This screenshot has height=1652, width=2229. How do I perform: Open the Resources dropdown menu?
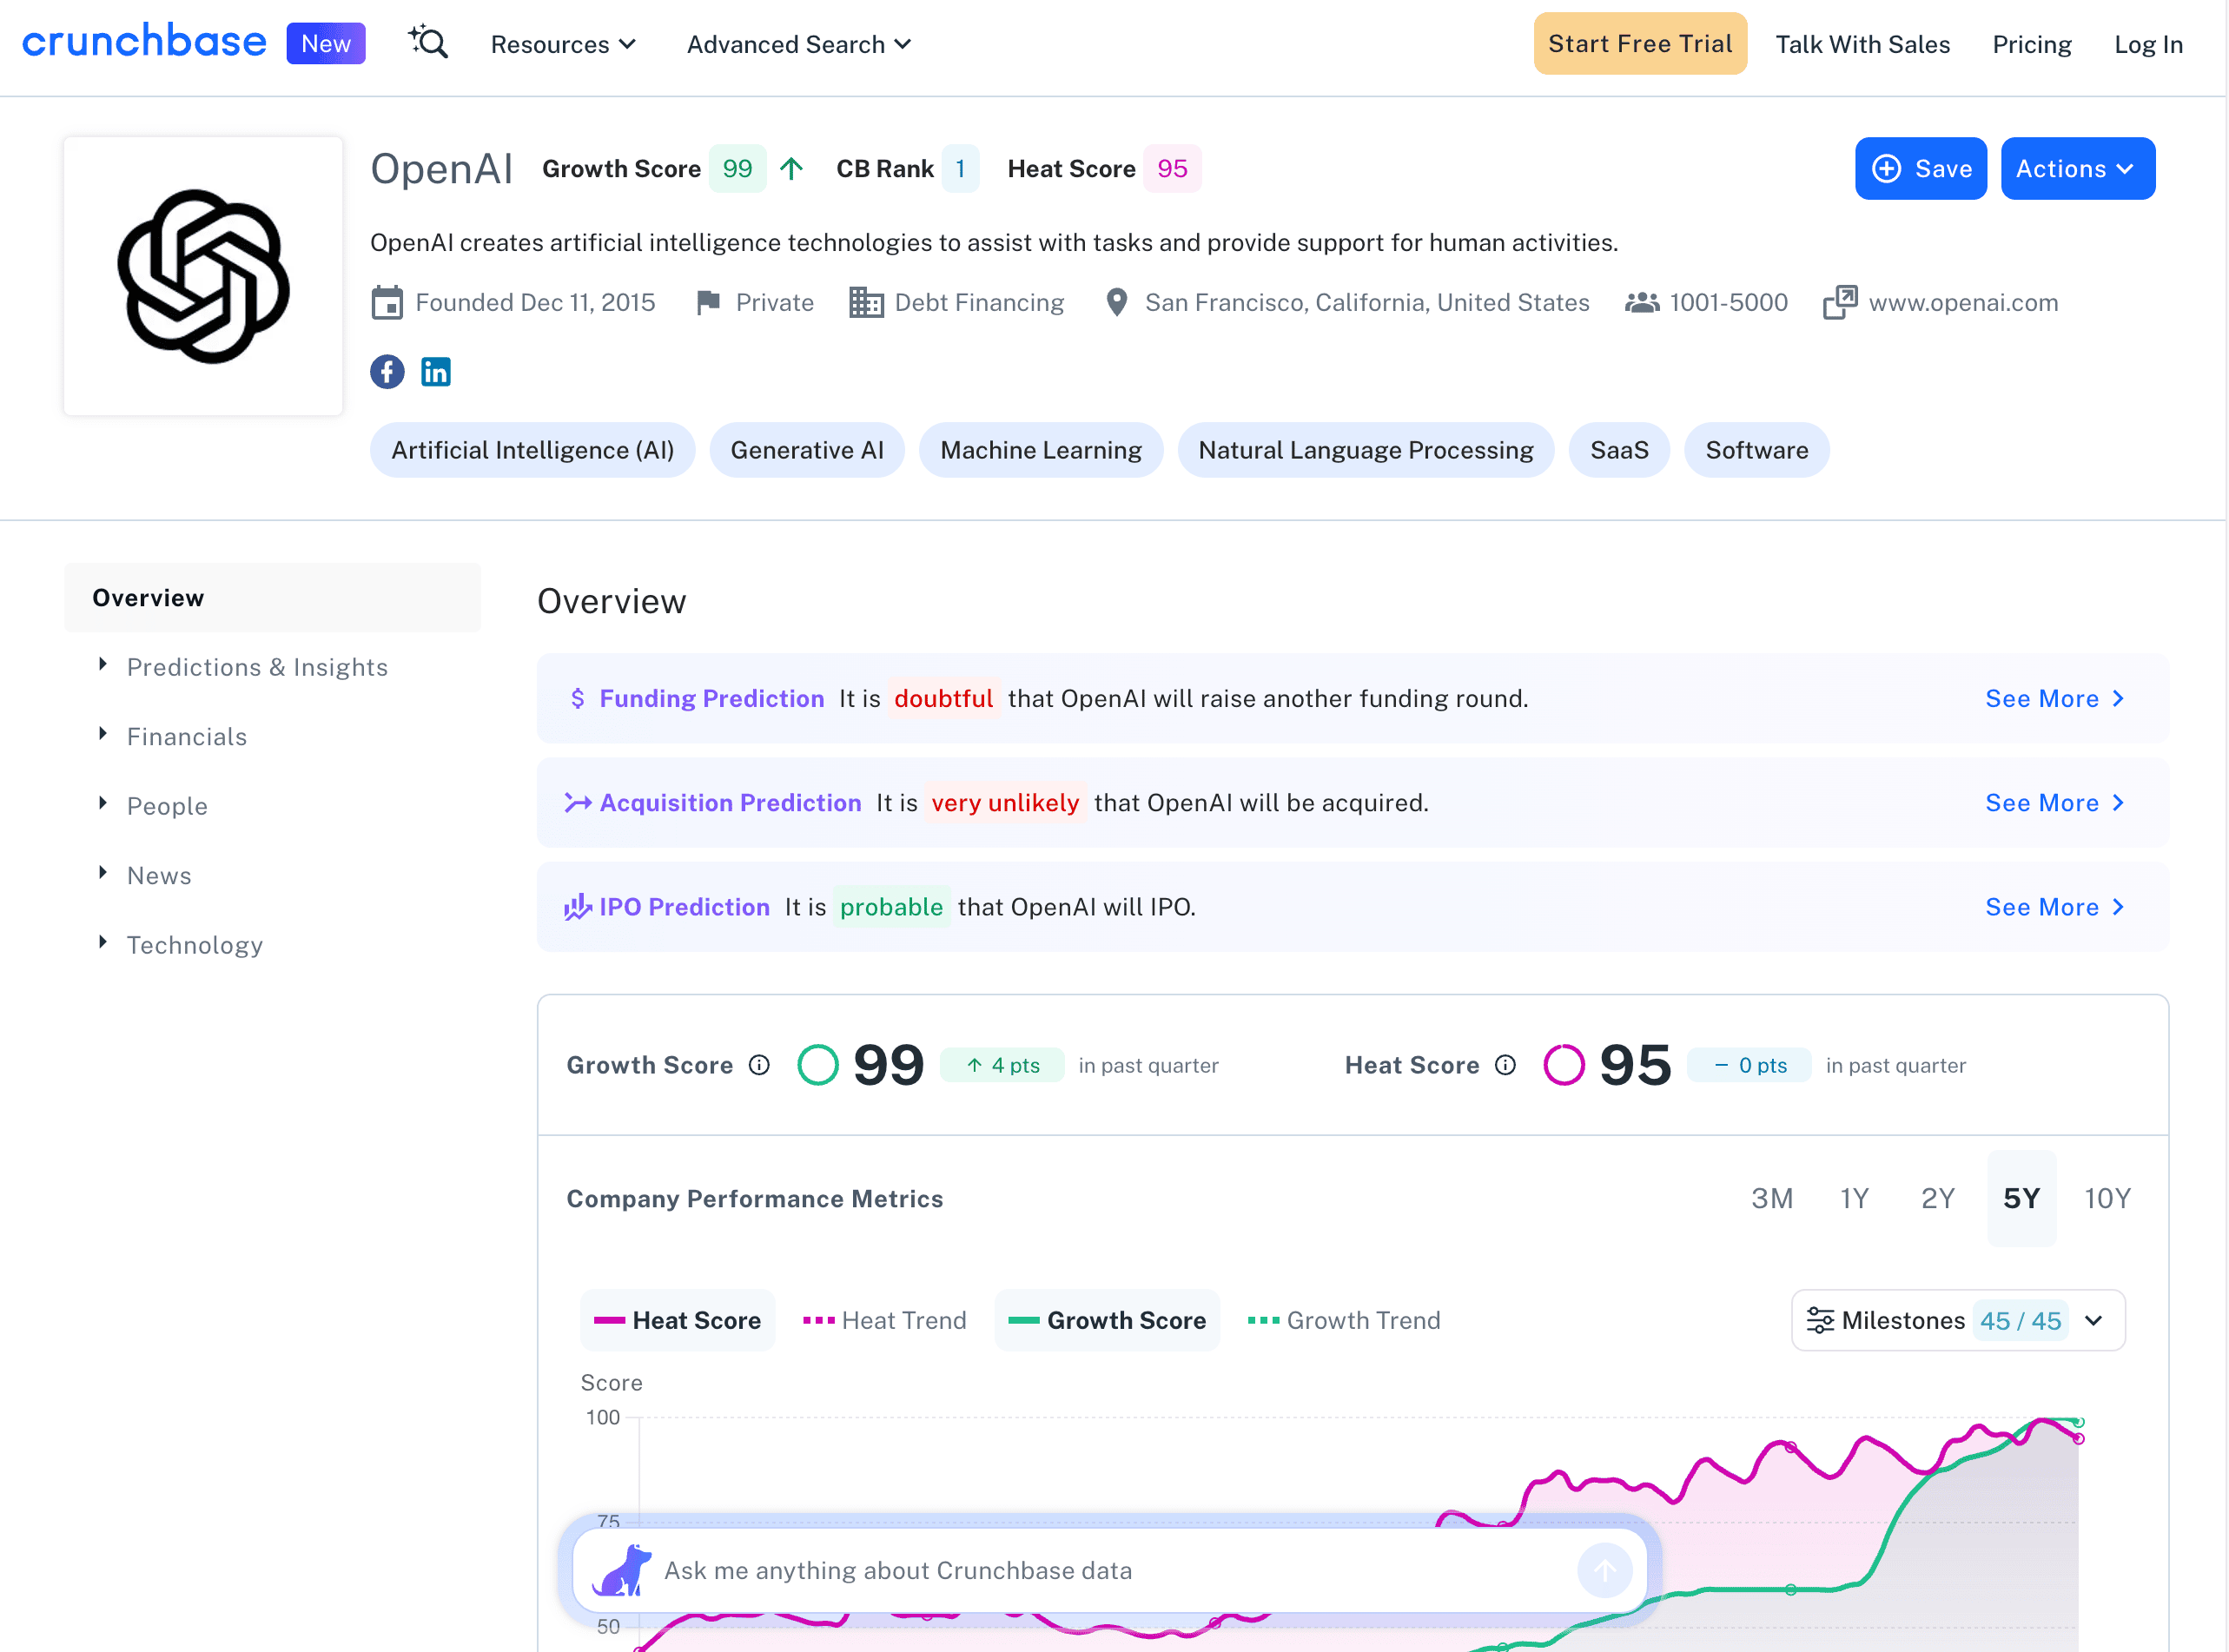(563, 44)
